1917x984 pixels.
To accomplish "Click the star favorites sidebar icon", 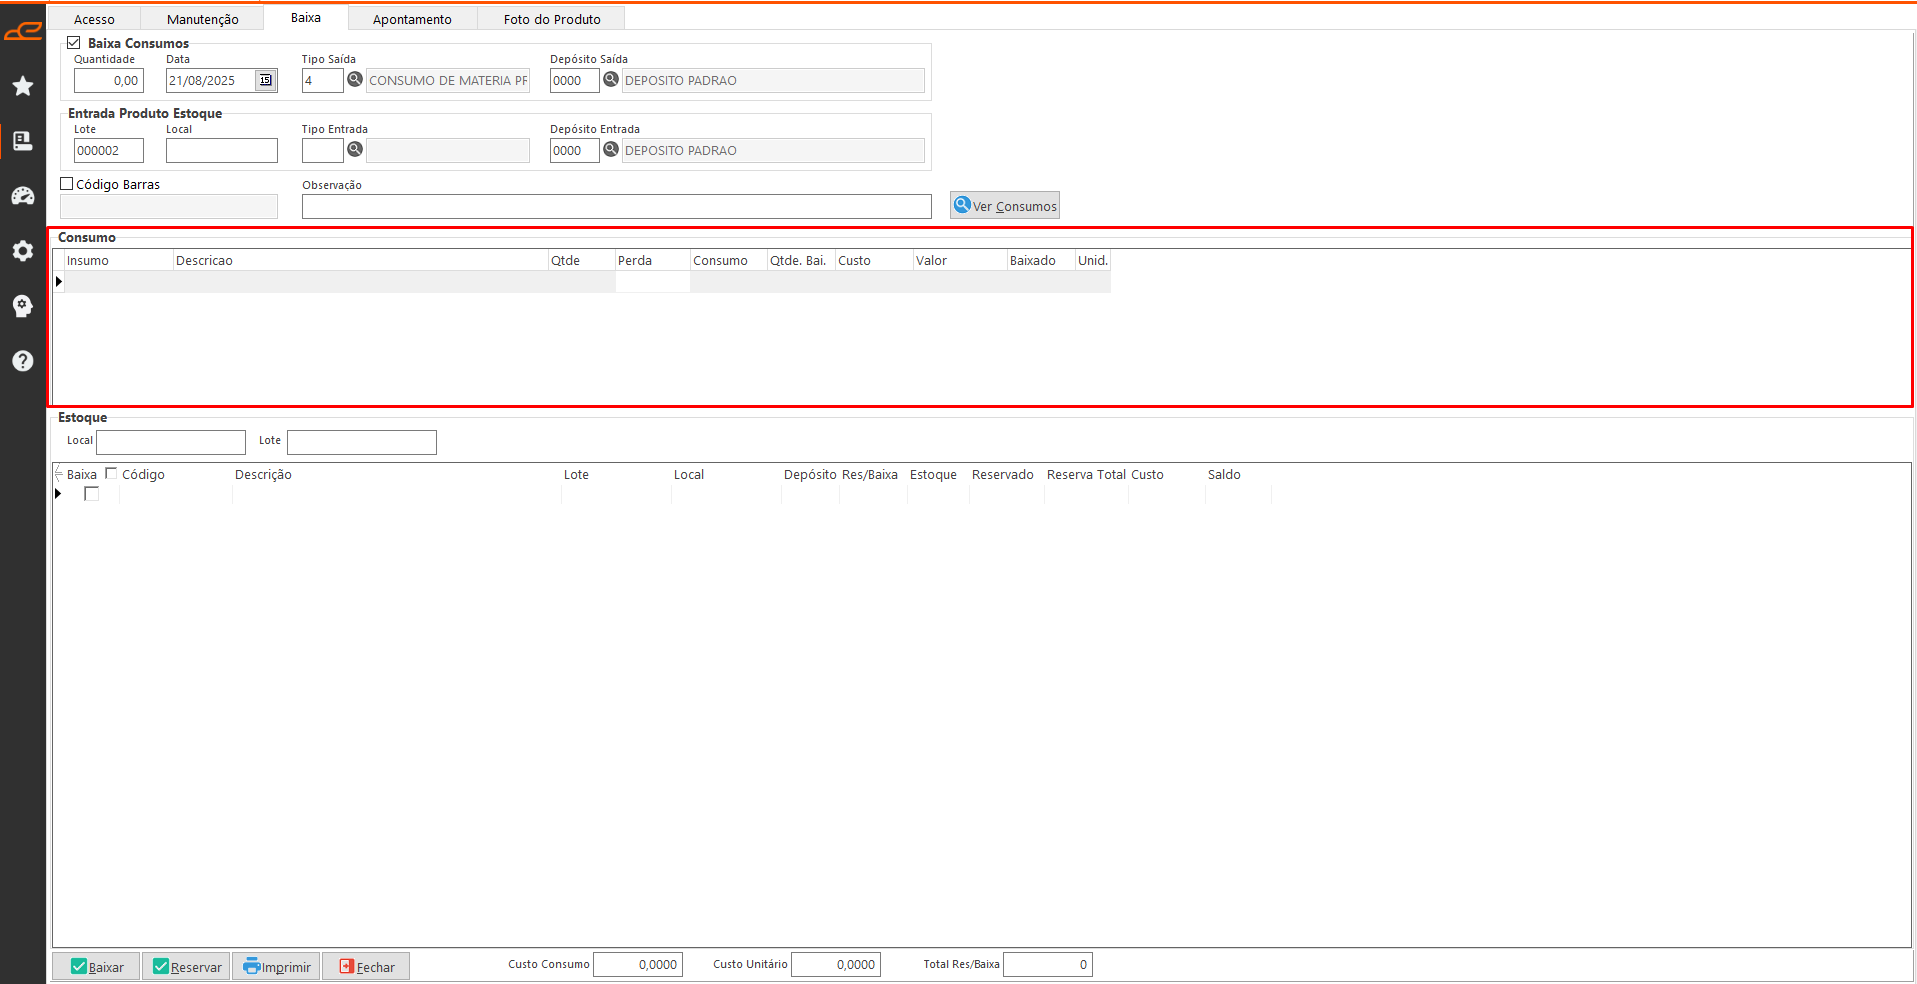I will (22, 86).
